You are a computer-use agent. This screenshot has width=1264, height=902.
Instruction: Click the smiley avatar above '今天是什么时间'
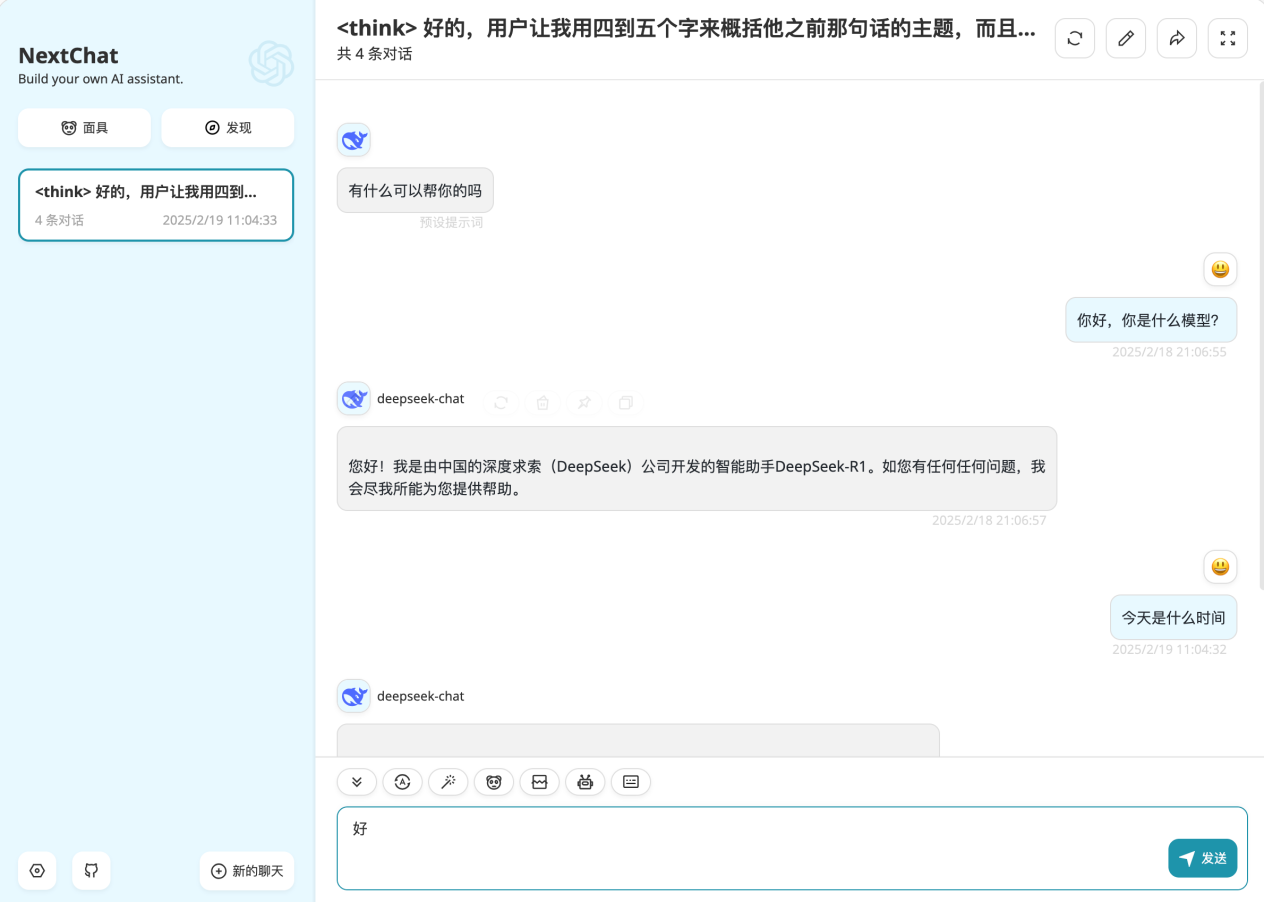pos(1220,567)
